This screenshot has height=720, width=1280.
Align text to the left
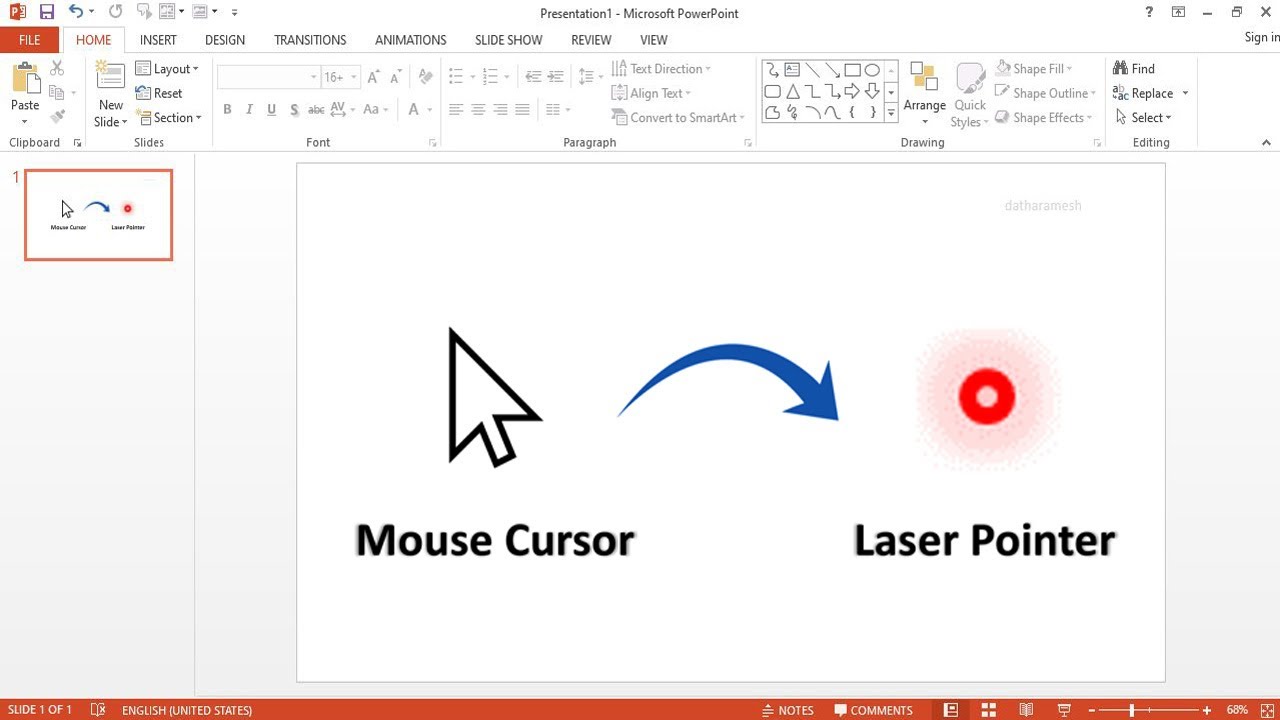pyautogui.click(x=456, y=110)
